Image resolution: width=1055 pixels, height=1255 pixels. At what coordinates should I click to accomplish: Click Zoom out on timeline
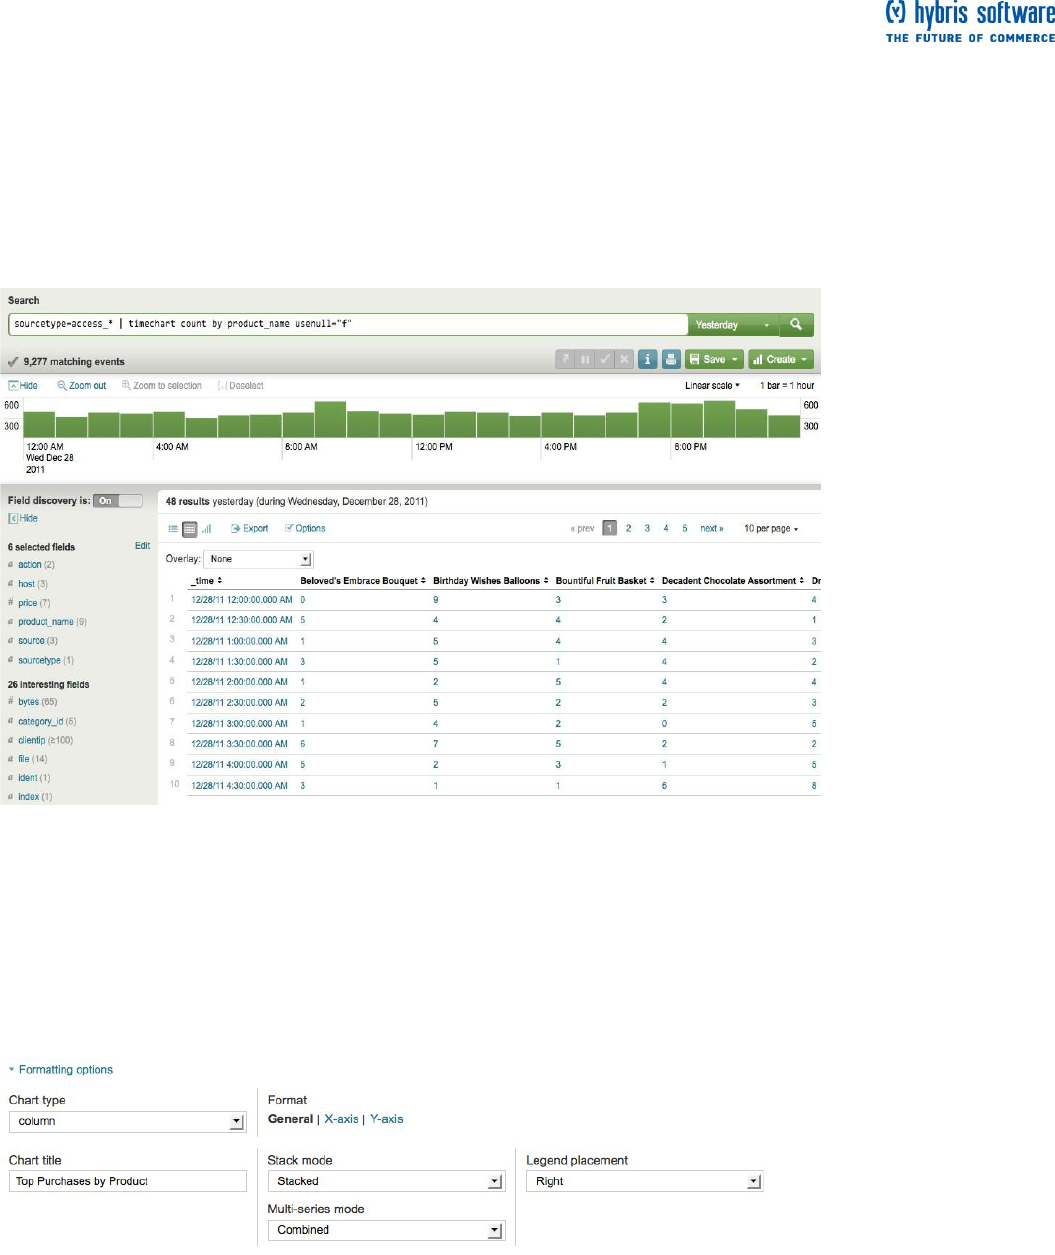pyautogui.click(x=82, y=386)
